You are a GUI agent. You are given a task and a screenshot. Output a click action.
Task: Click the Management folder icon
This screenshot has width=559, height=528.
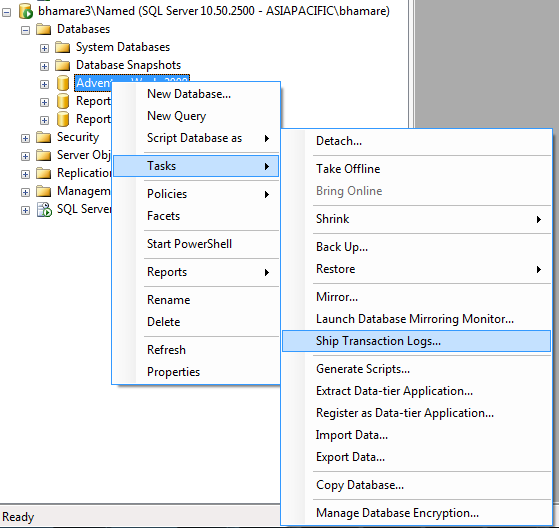(44, 191)
